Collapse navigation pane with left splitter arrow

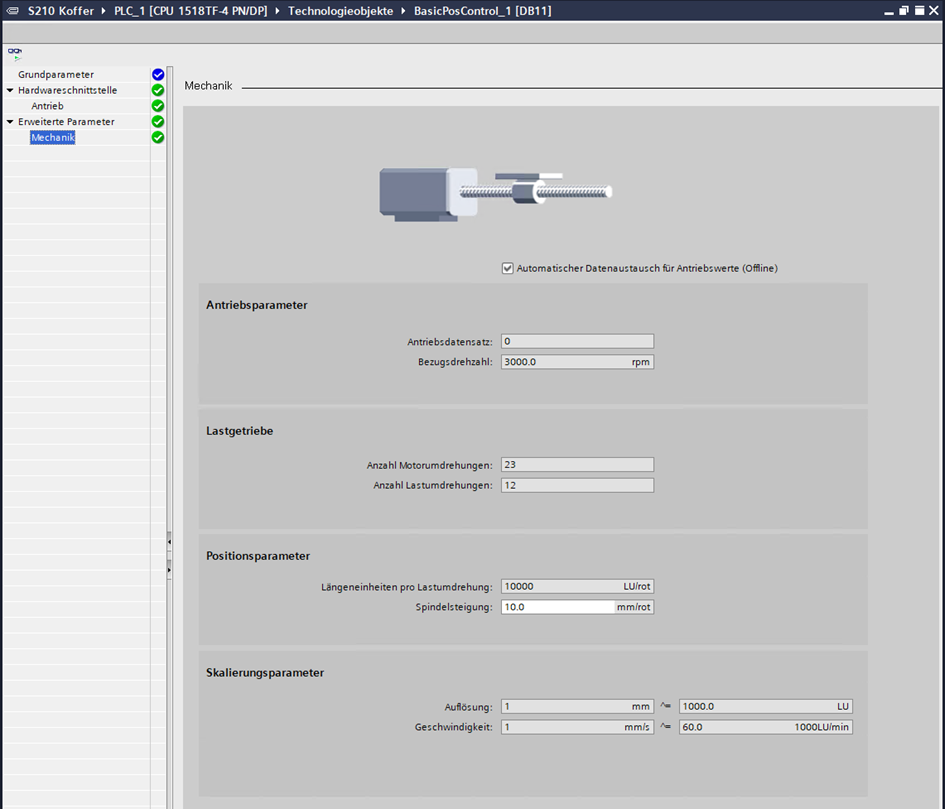[x=169, y=541]
